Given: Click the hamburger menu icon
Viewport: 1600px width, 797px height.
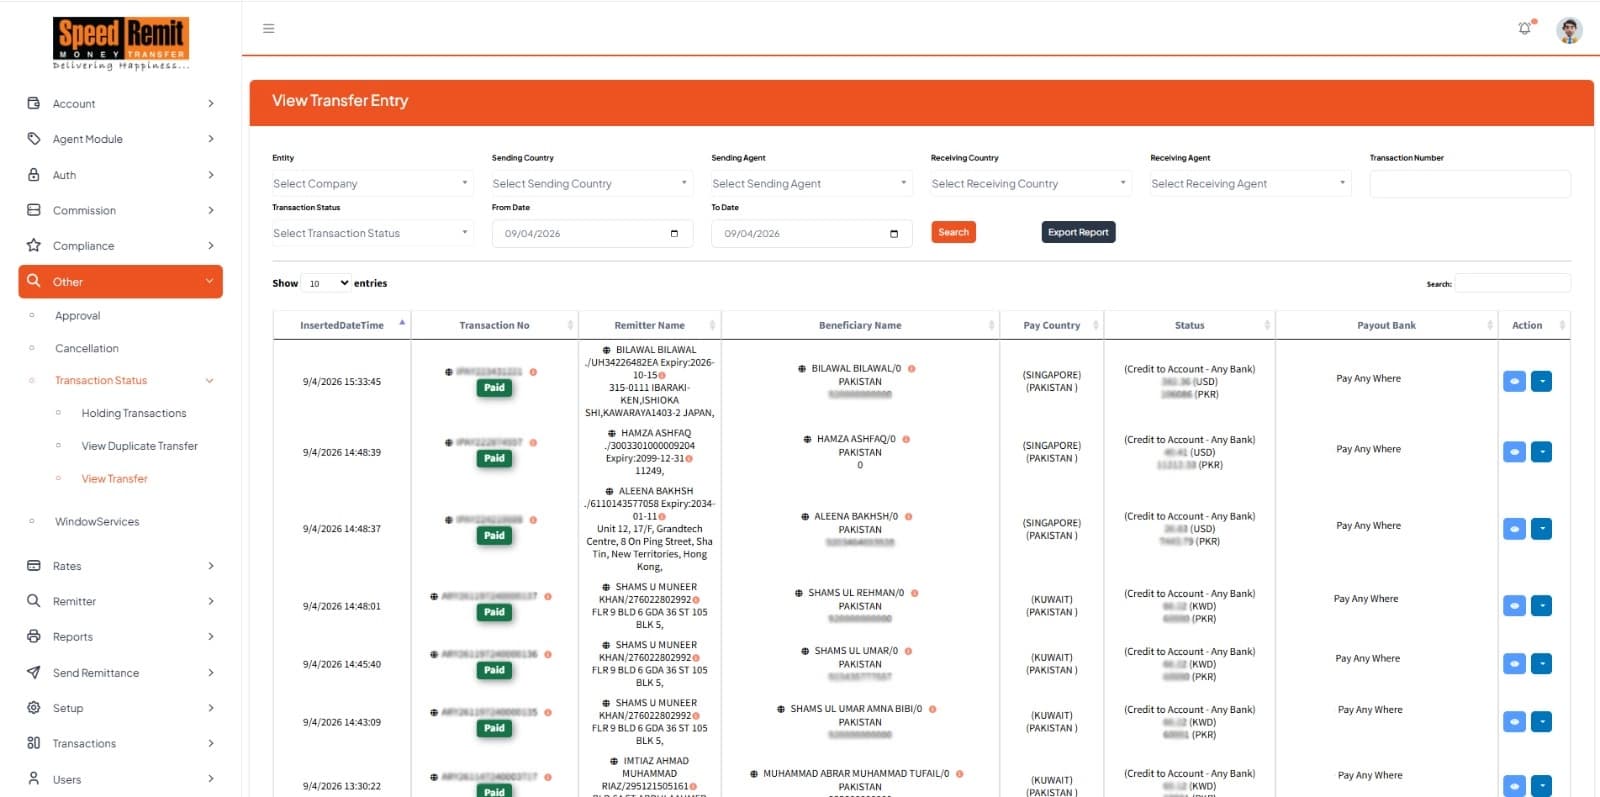Looking at the screenshot, I should pyautogui.click(x=268, y=28).
